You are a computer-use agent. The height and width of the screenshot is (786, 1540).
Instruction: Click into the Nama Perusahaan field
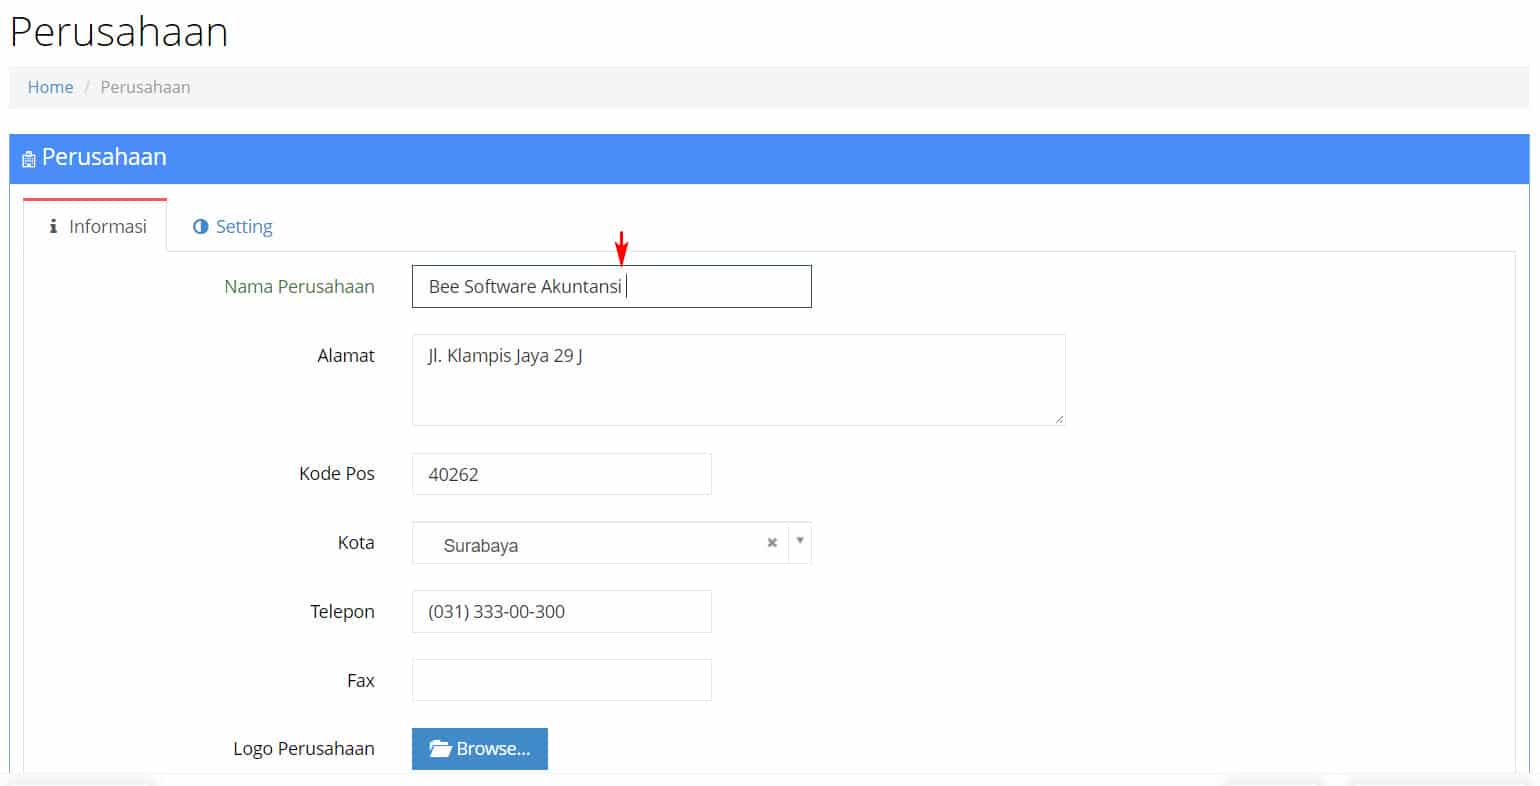pyautogui.click(x=611, y=286)
